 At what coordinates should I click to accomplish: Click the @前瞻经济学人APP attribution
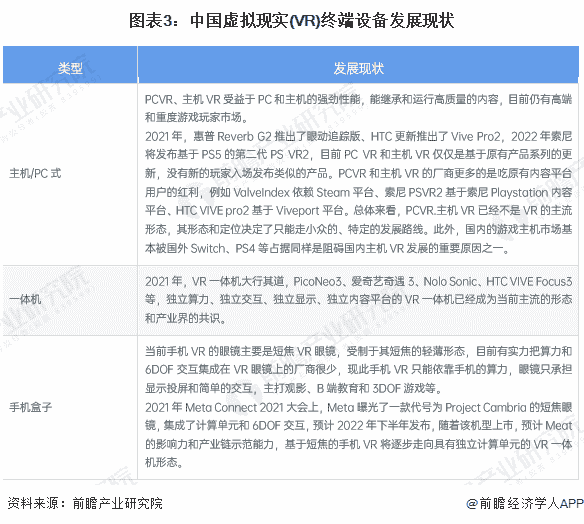tap(524, 503)
